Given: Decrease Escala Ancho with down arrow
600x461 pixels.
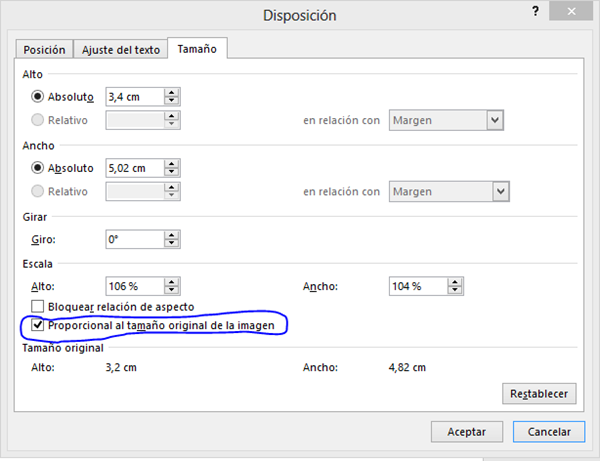Looking at the screenshot, I should coord(455,290).
